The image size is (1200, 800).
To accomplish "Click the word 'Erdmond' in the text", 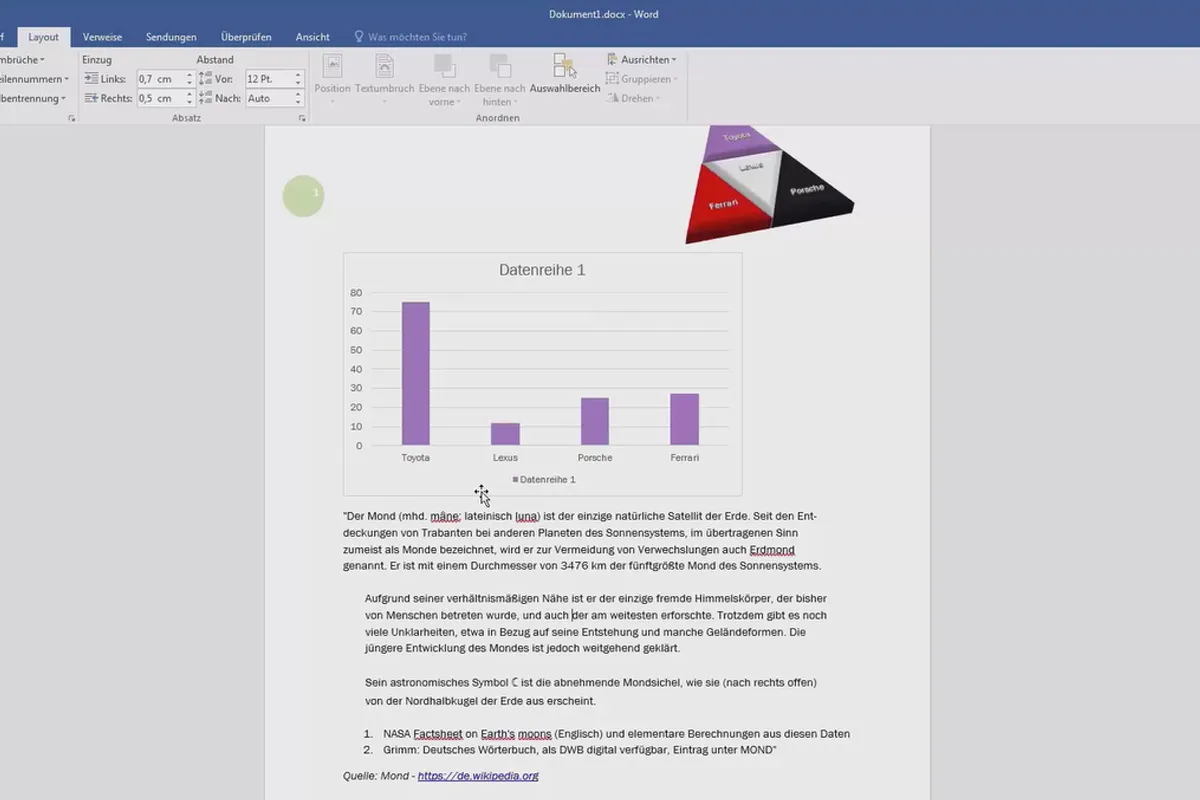I will tap(771, 549).
